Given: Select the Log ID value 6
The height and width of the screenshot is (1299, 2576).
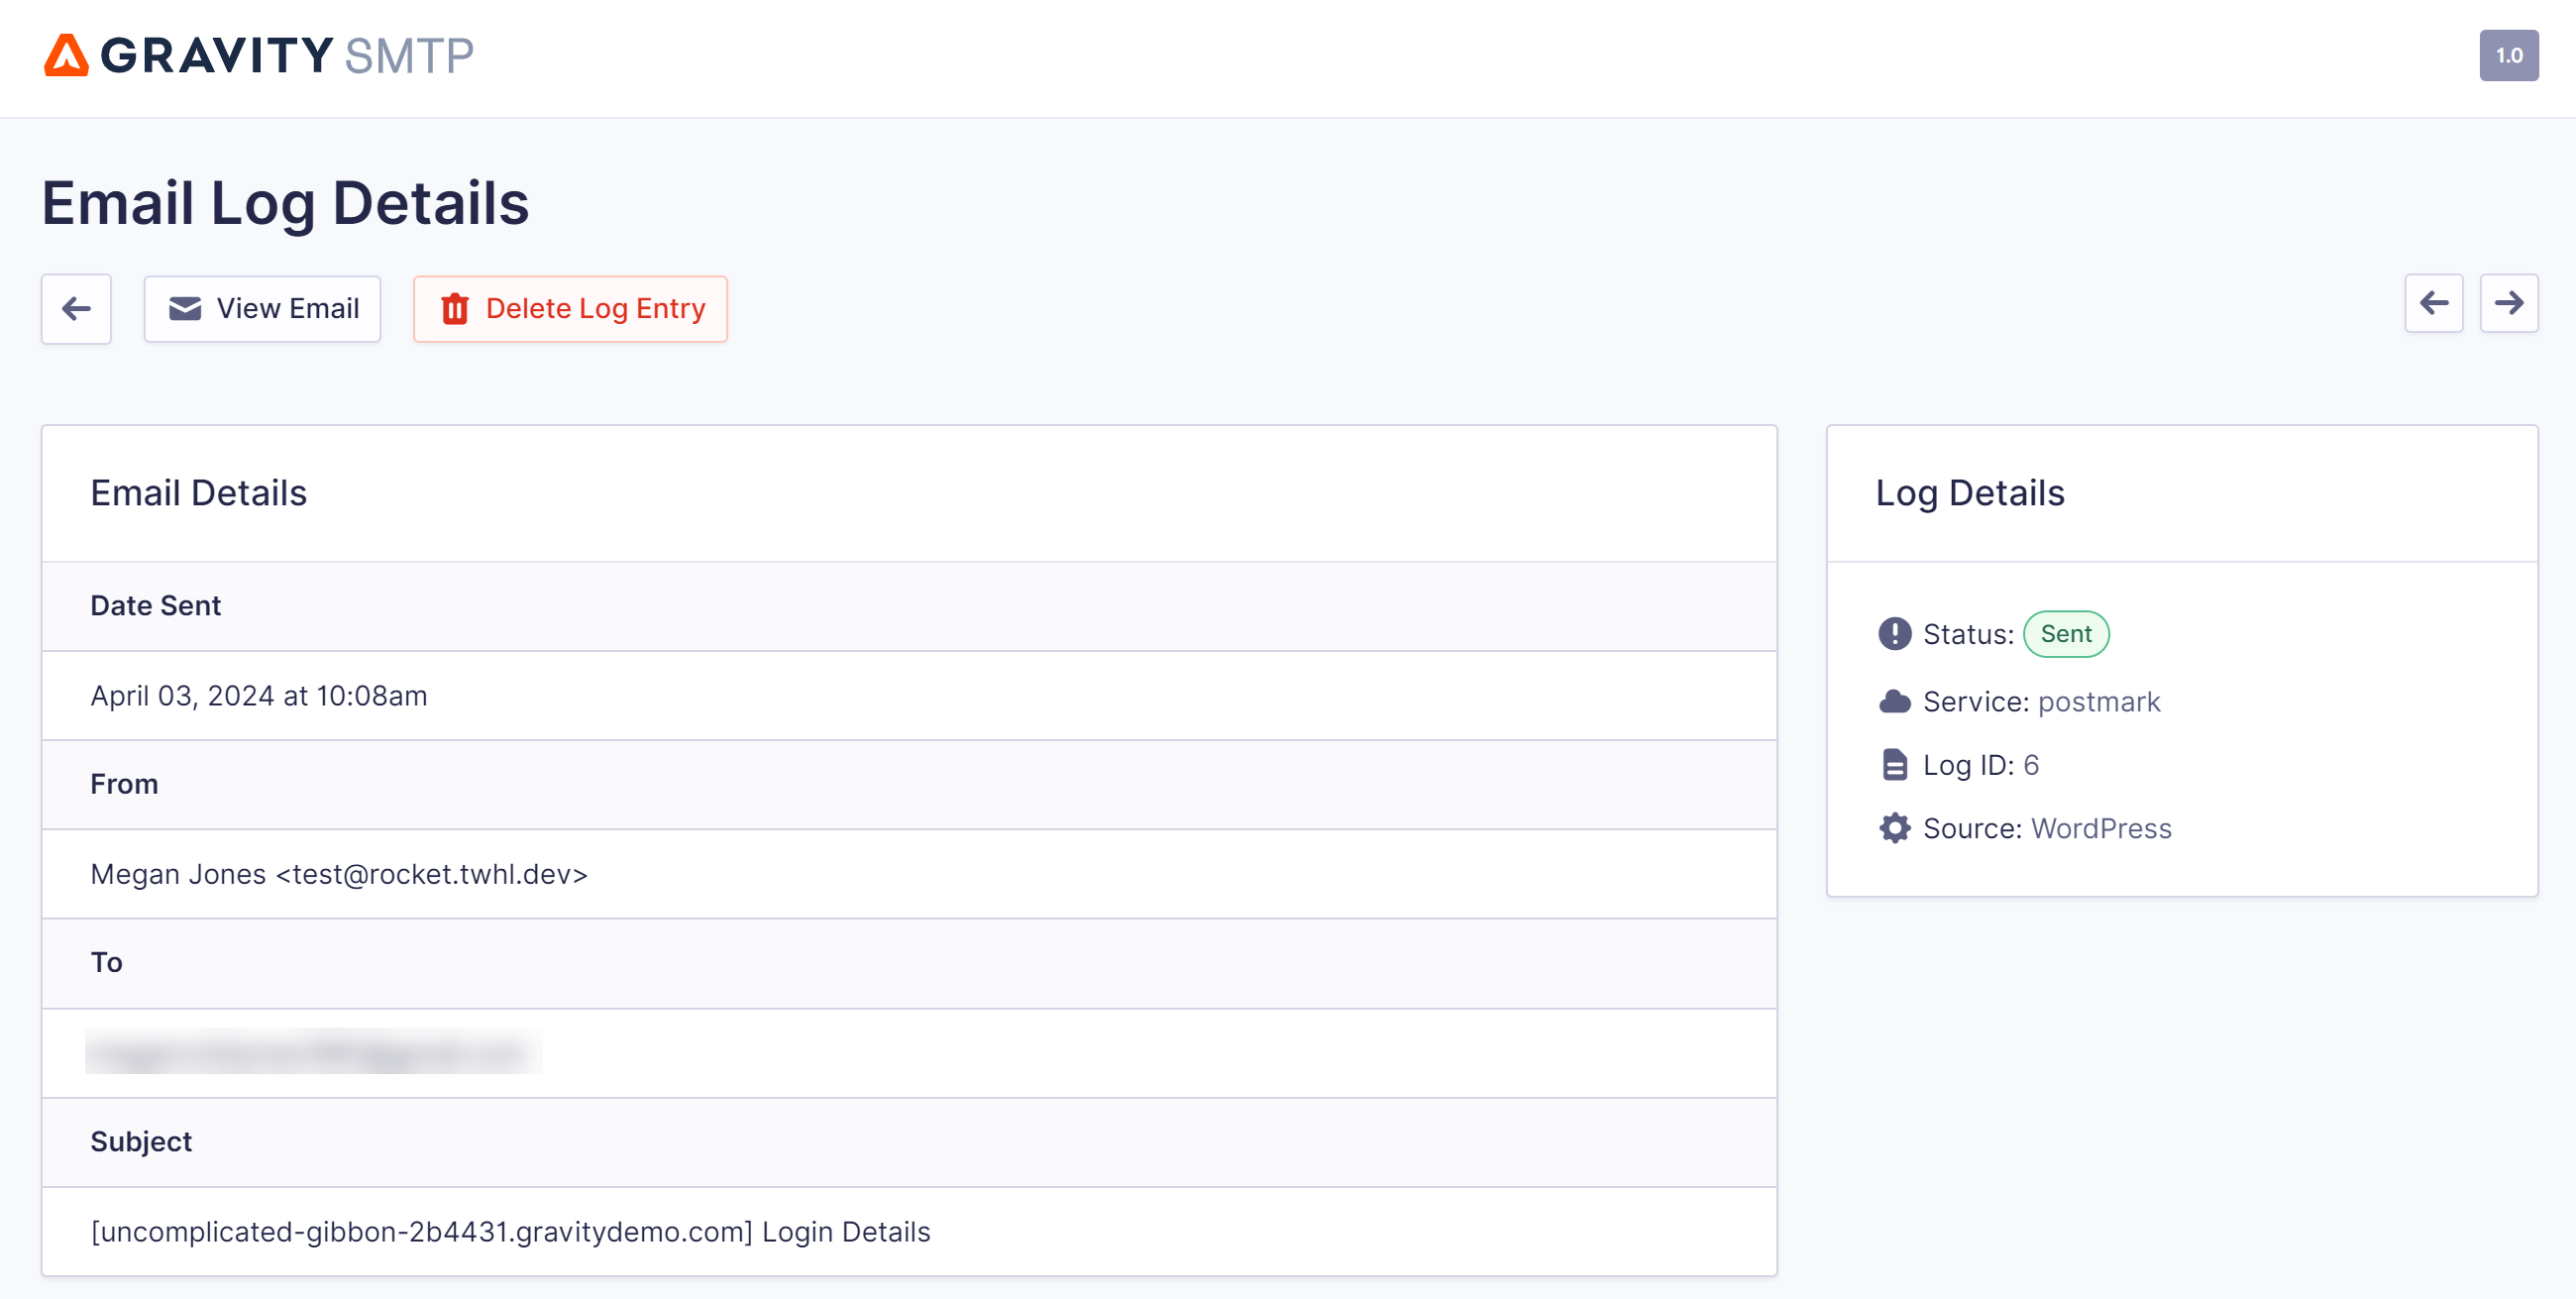Looking at the screenshot, I should pyautogui.click(x=2030, y=765).
